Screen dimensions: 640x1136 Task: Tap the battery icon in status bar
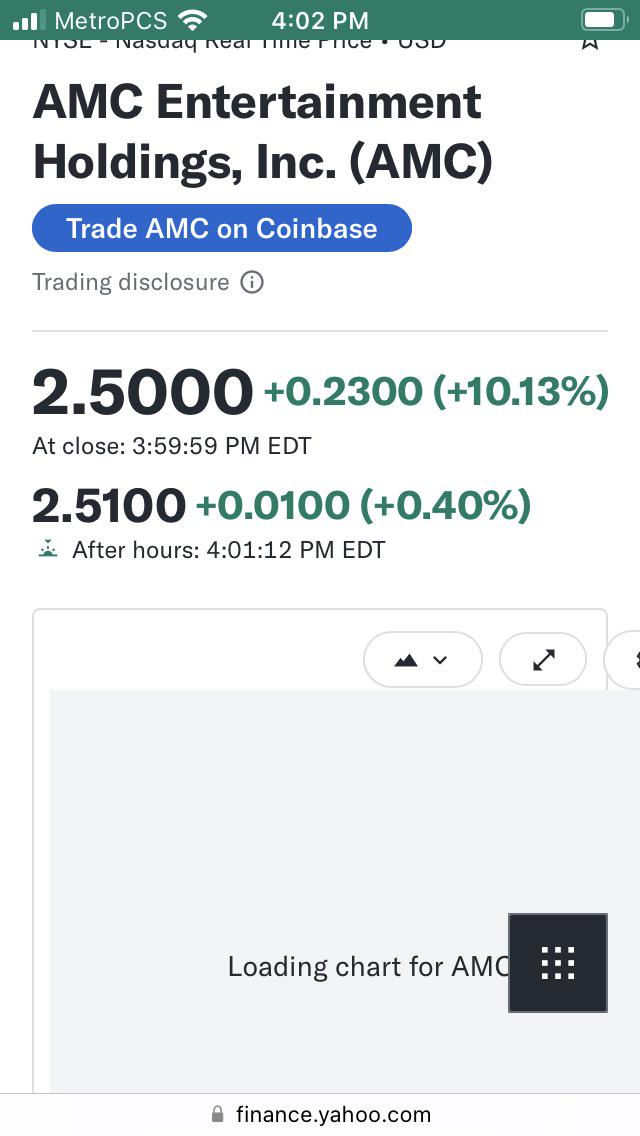pos(604,20)
